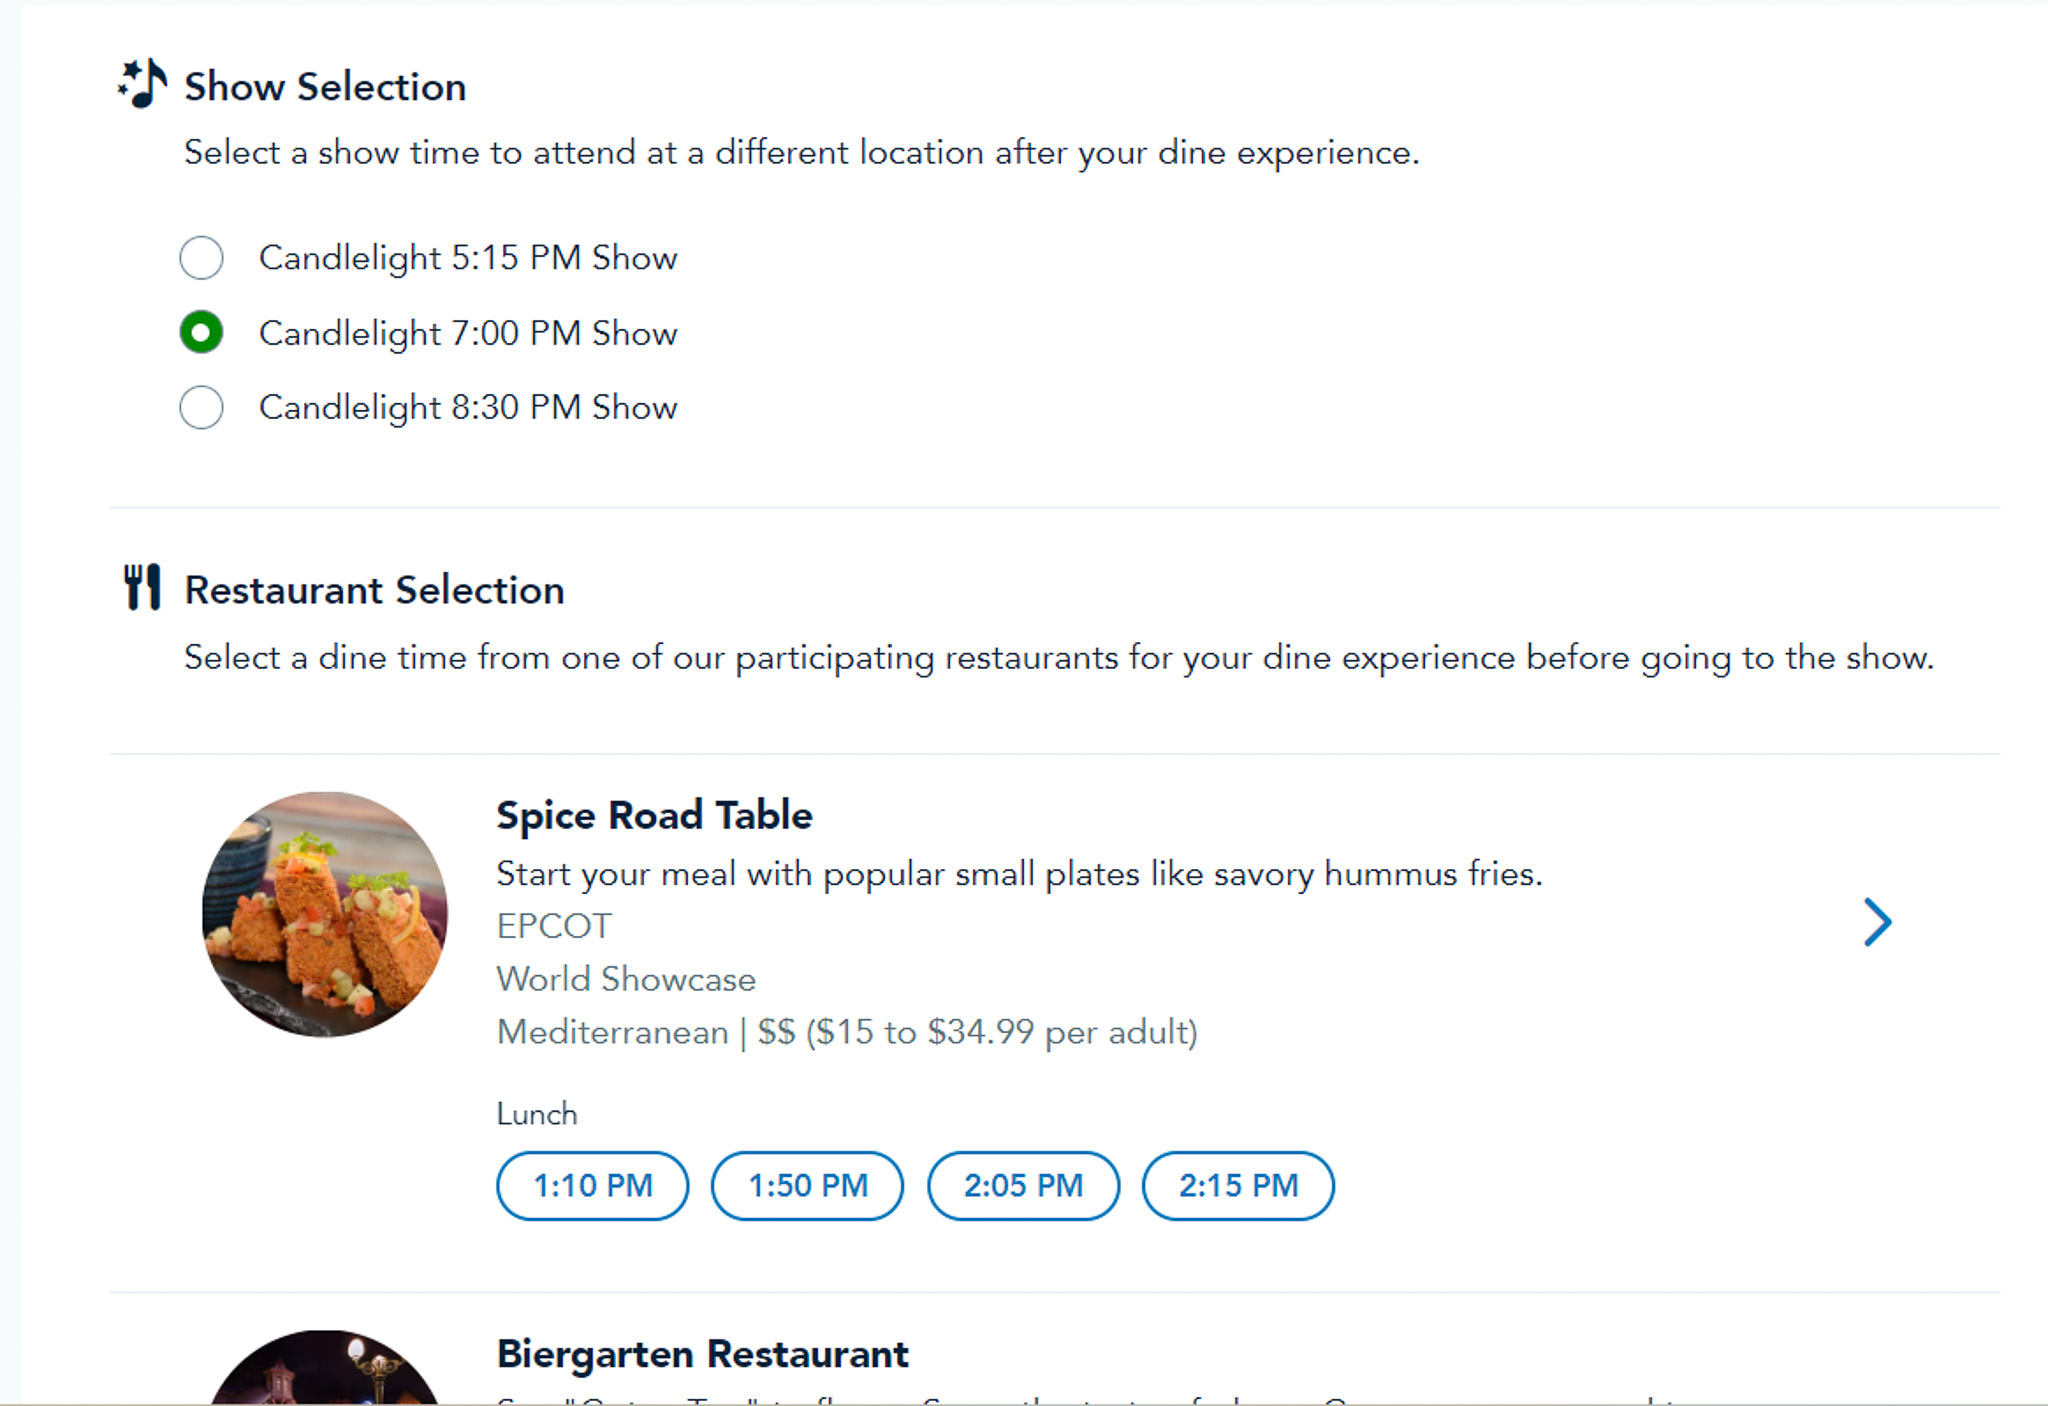Click the World Showcase area text

coord(626,979)
